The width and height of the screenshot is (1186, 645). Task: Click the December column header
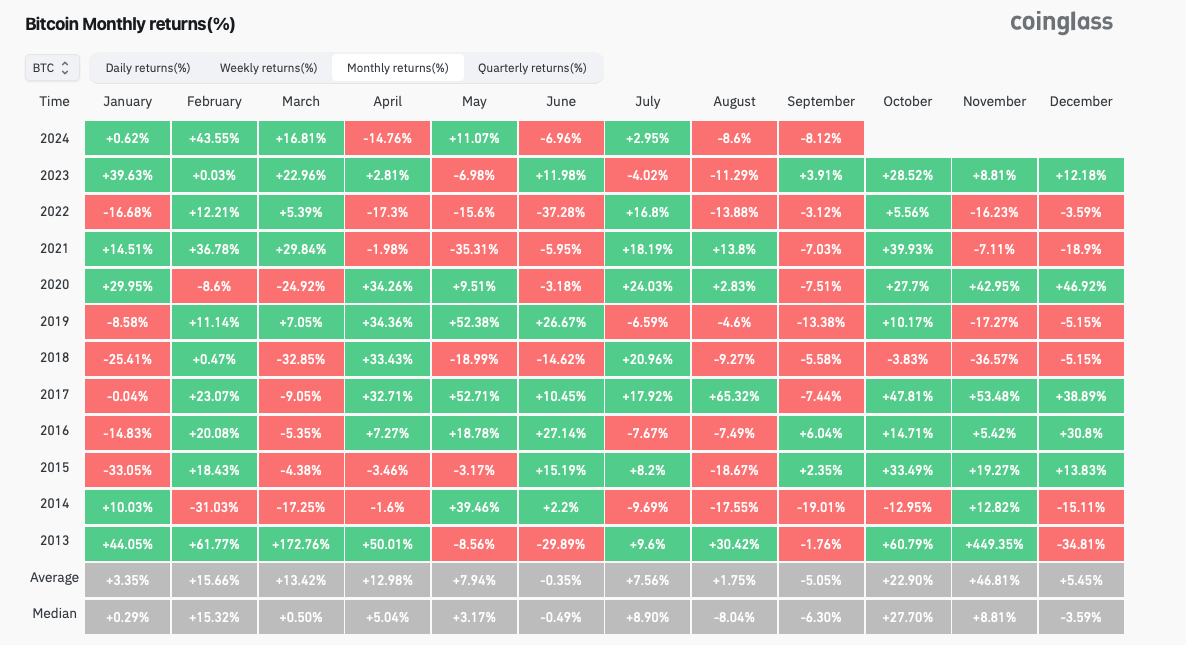click(1081, 101)
